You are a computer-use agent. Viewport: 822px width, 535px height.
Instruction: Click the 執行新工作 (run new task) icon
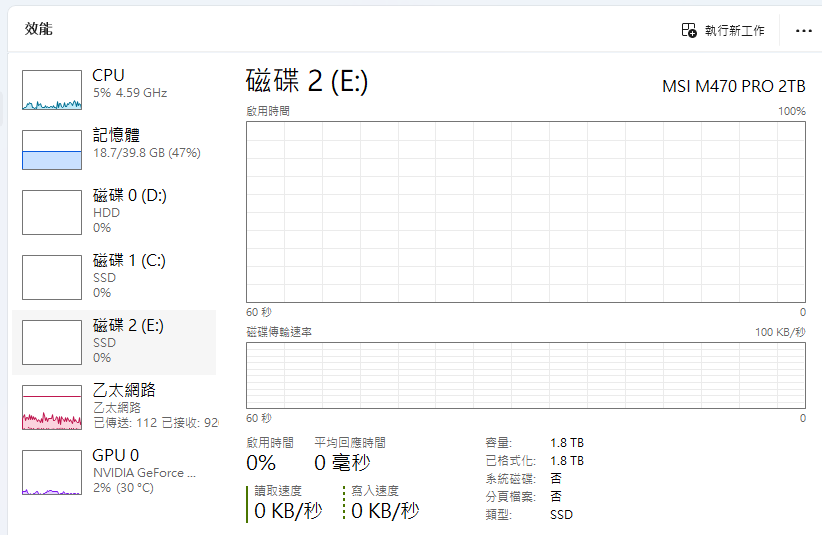coord(689,30)
